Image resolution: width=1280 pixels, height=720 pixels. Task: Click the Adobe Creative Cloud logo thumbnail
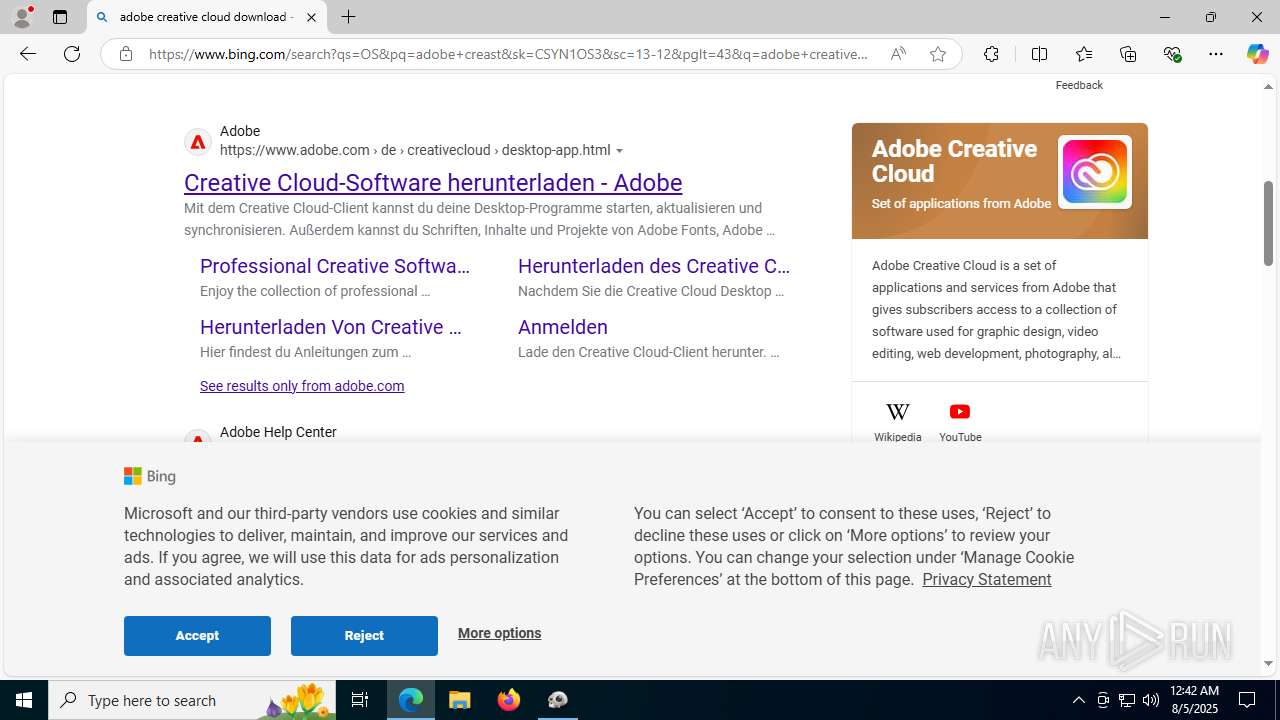[x=1095, y=172]
